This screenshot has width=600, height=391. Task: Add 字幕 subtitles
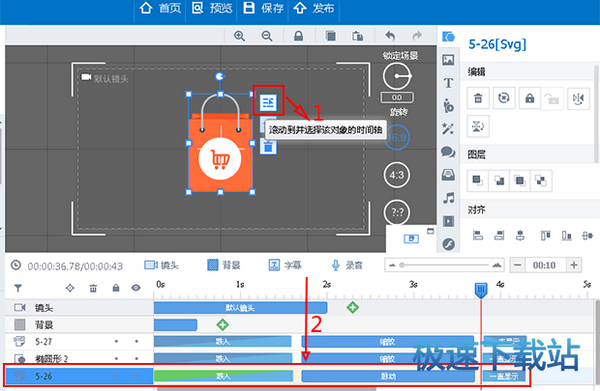(x=285, y=265)
